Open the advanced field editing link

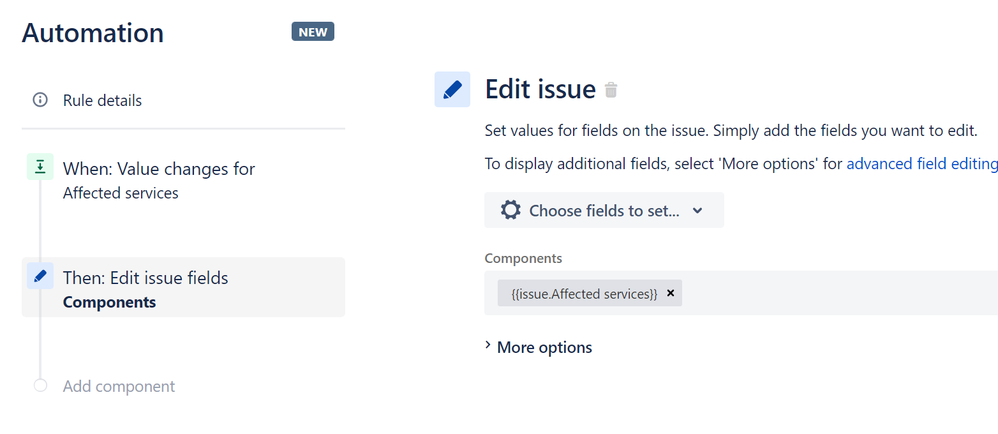(922, 164)
